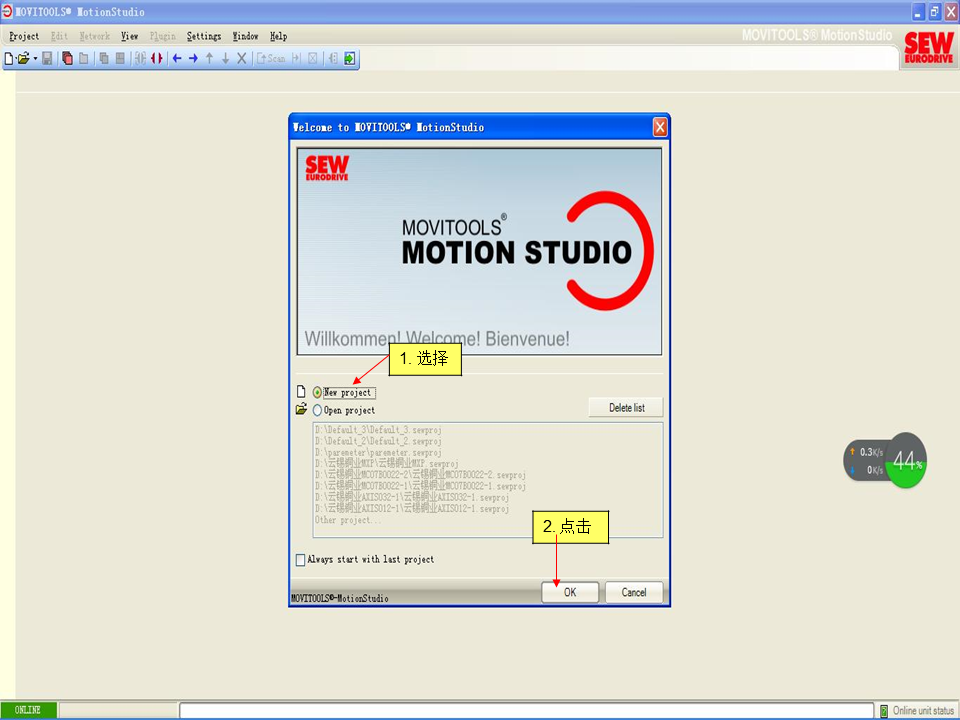Screen dimensions: 960x720
Task: Click the green arrow icon at toolbar end
Action: pyautogui.click(x=349, y=58)
